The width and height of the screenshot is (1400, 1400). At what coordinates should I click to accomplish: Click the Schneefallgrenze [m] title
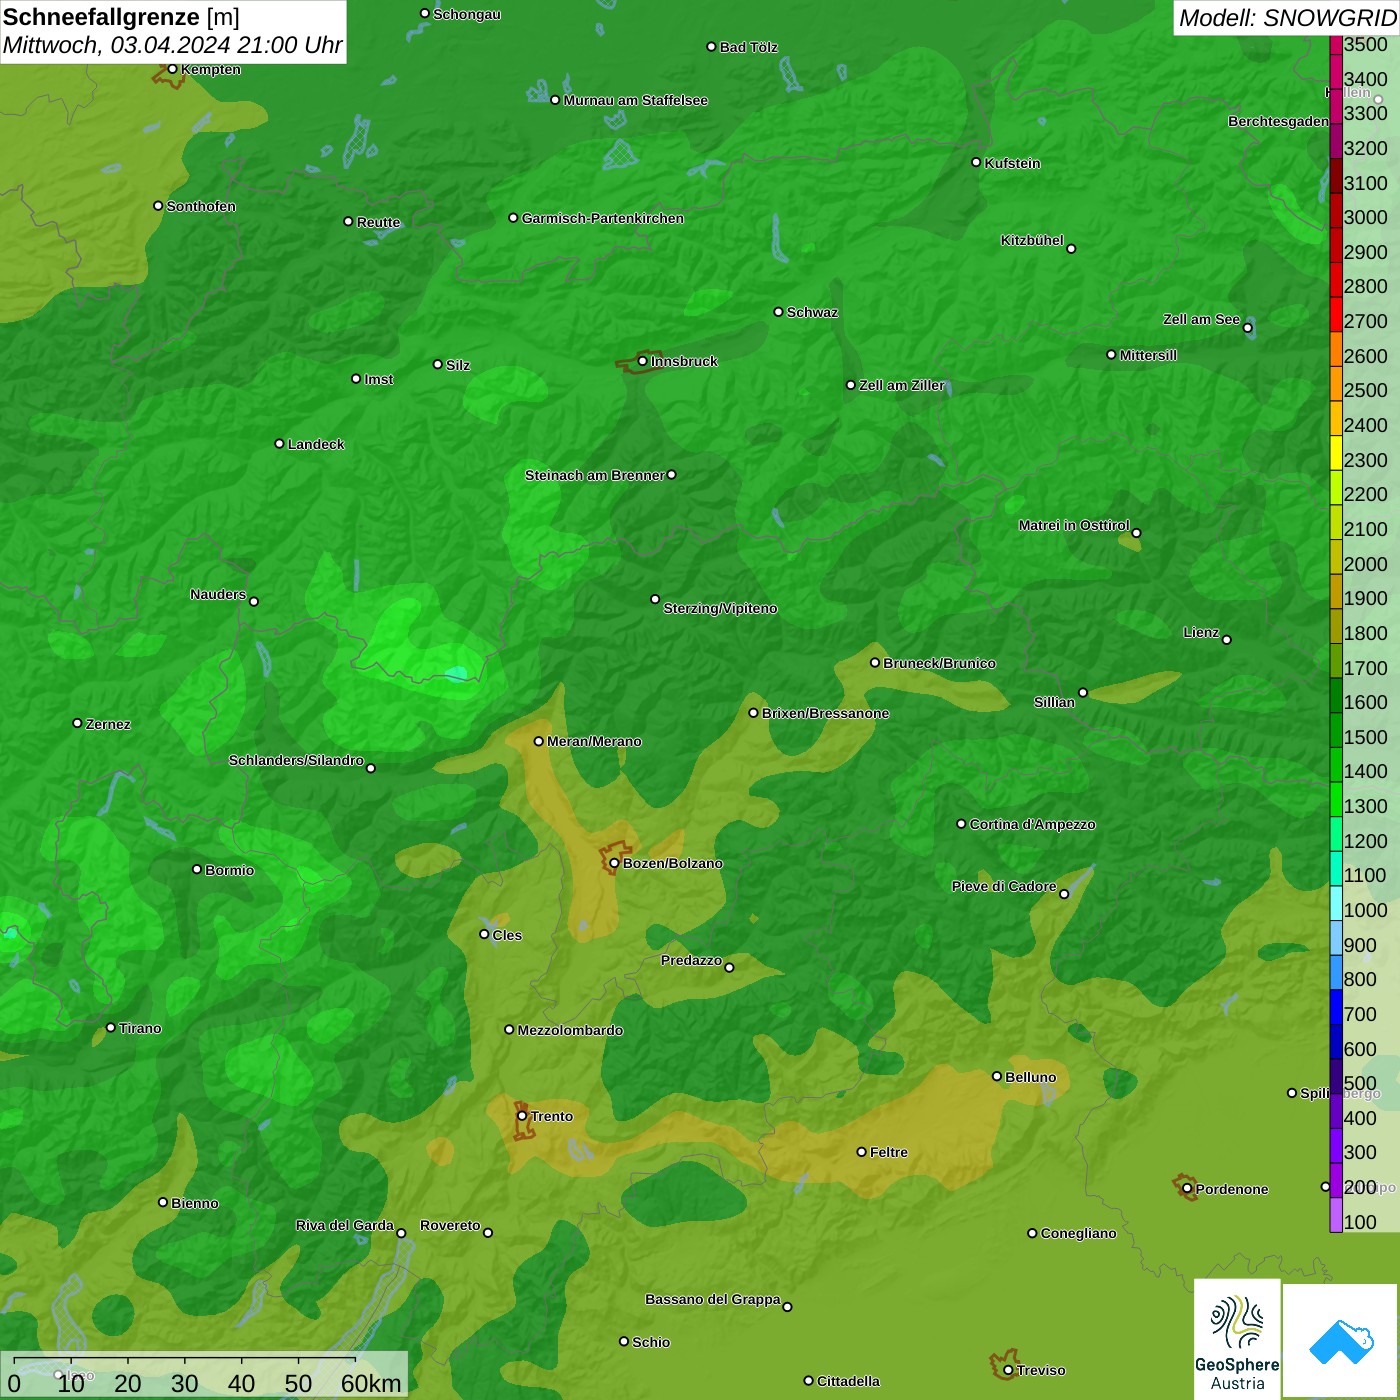pyautogui.click(x=121, y=17)
